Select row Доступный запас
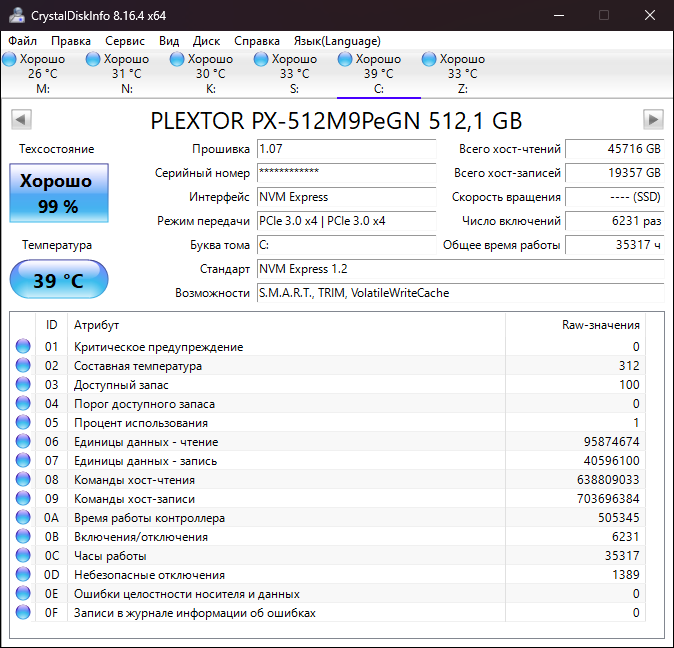 (x=328, y=384)
